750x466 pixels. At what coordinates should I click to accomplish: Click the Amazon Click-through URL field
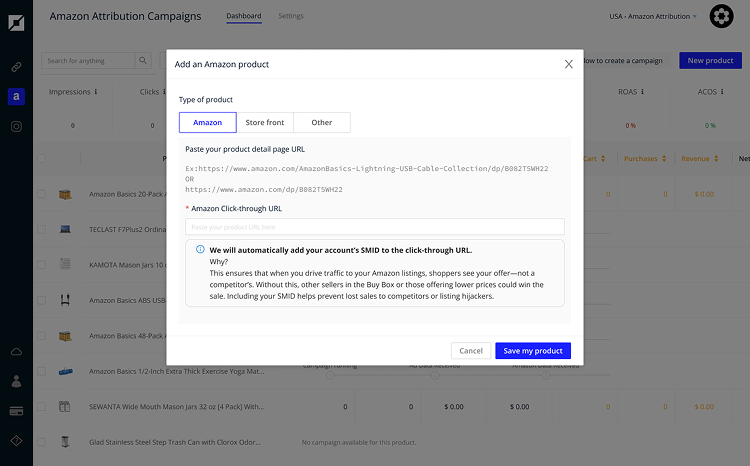375,227
